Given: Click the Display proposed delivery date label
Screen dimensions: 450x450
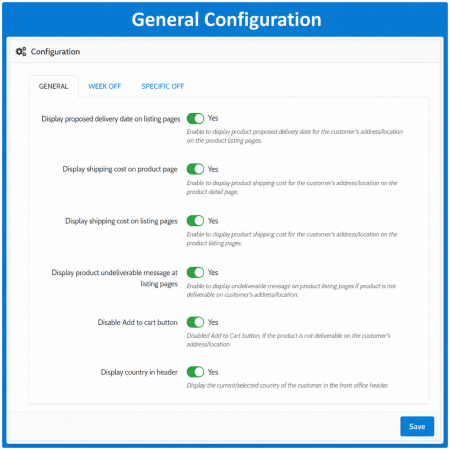Looking at the screenshot, I should point(111,119).
